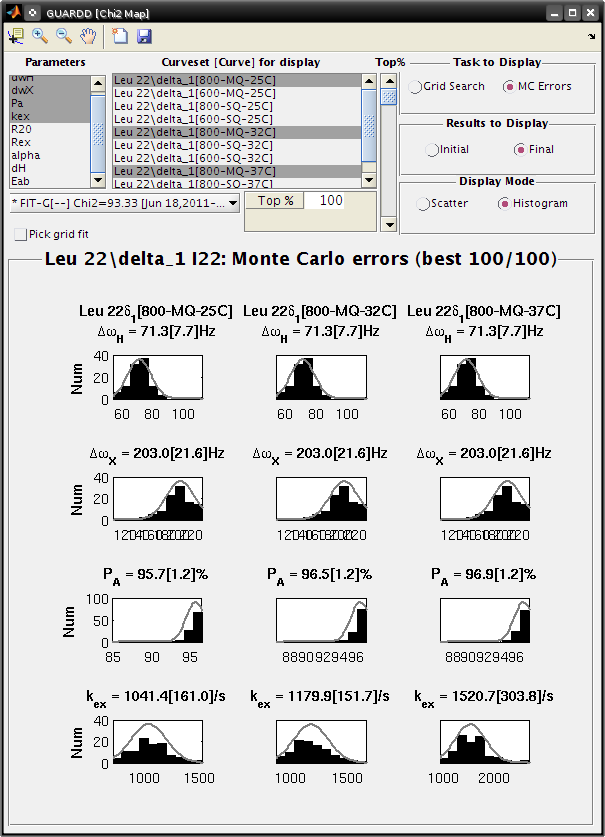Select the MC Errors radio button
The width and height of the screenshot is (605, 837).
(x=509, y=86)
